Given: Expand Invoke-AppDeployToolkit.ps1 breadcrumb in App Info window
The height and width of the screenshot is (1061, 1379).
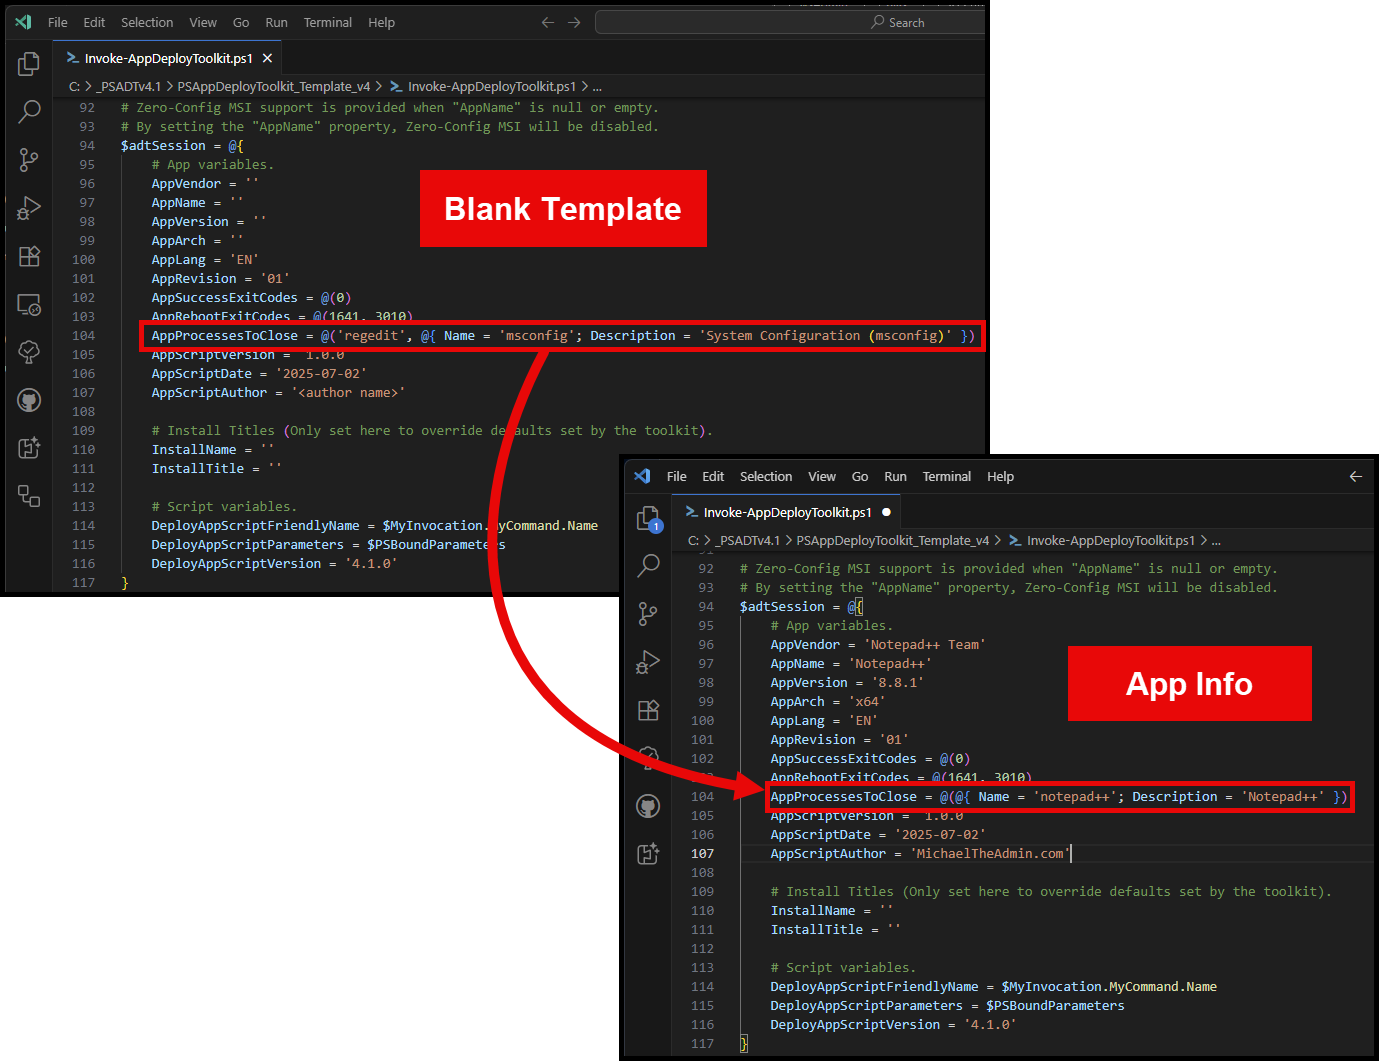Looking at the screenshot, I should (x=1110, y=541).
